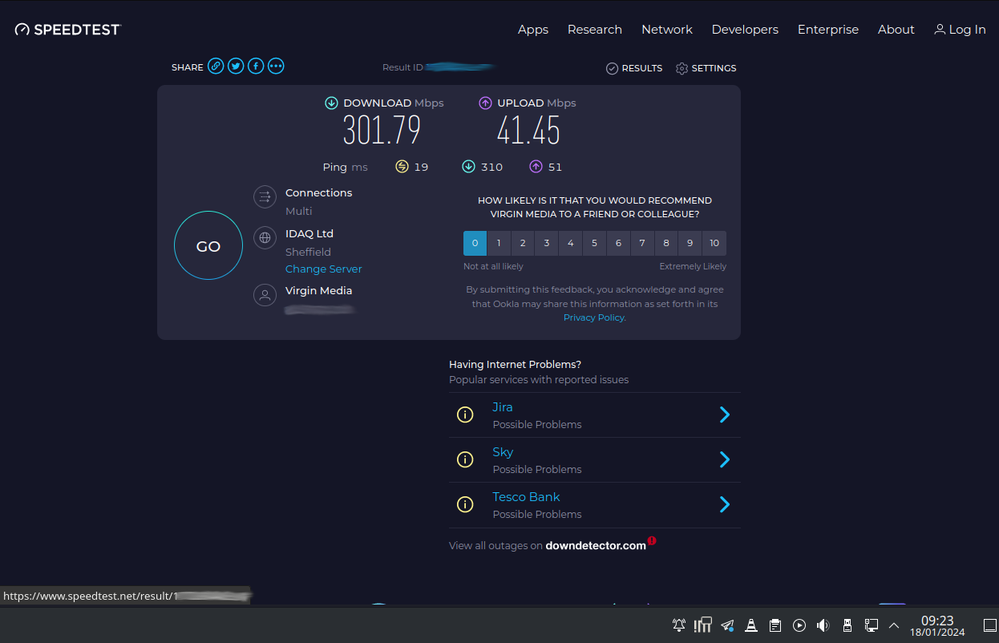Copy the result link via the share link icon
The image size is (999, 643).
coord(216,66)
